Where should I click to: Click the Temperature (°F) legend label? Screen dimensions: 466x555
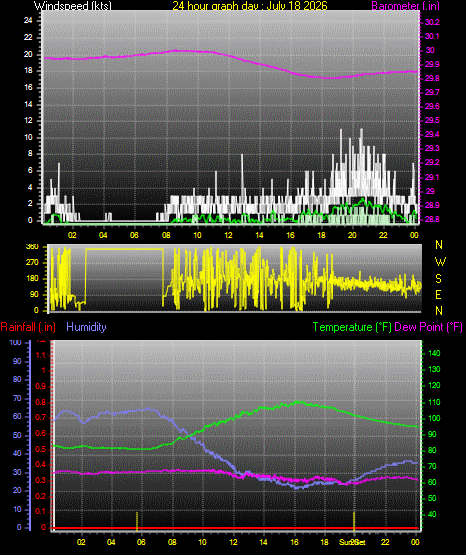coord(352,327)
